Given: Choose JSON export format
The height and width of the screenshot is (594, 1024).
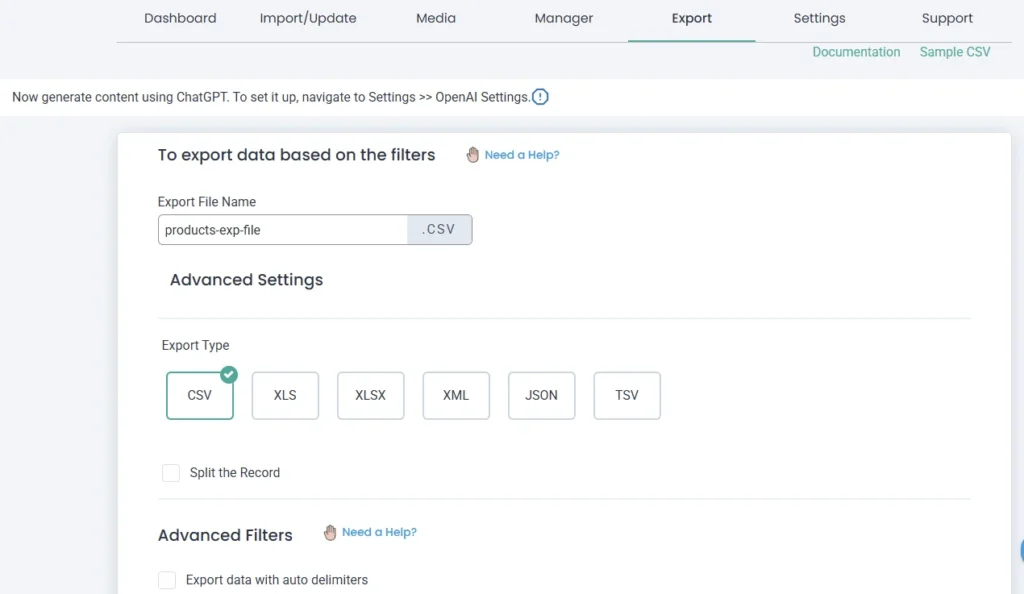Looking at the screenshot, I should point(541,395).
